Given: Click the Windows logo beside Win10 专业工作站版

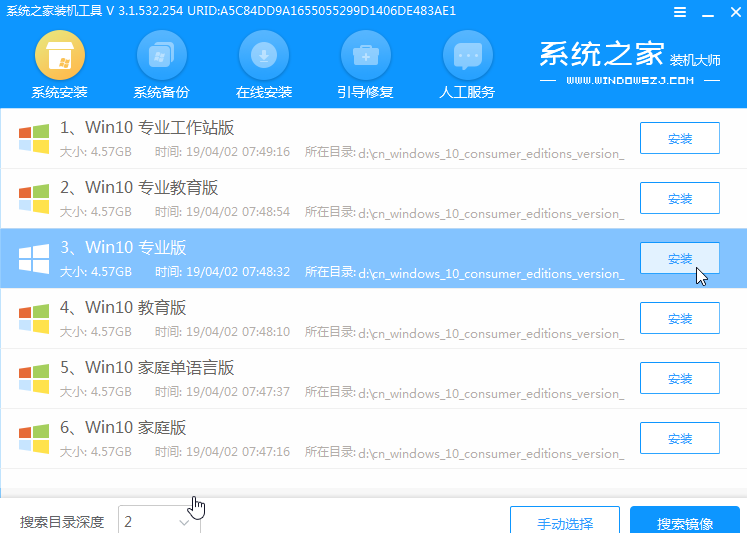Looking at the screenshot, I should [34, 139].
